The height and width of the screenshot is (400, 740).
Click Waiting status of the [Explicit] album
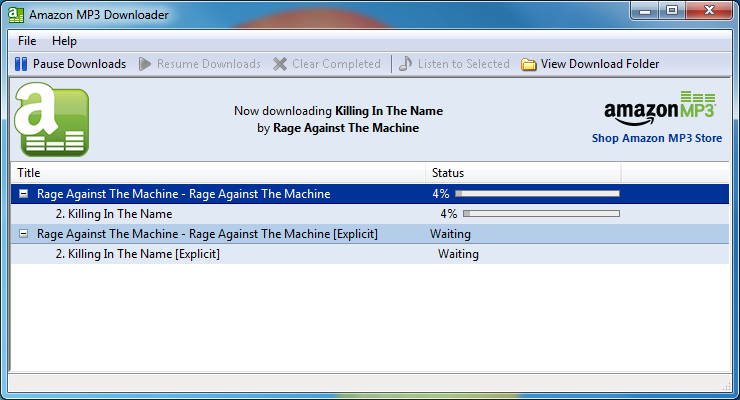click(450, 234)
